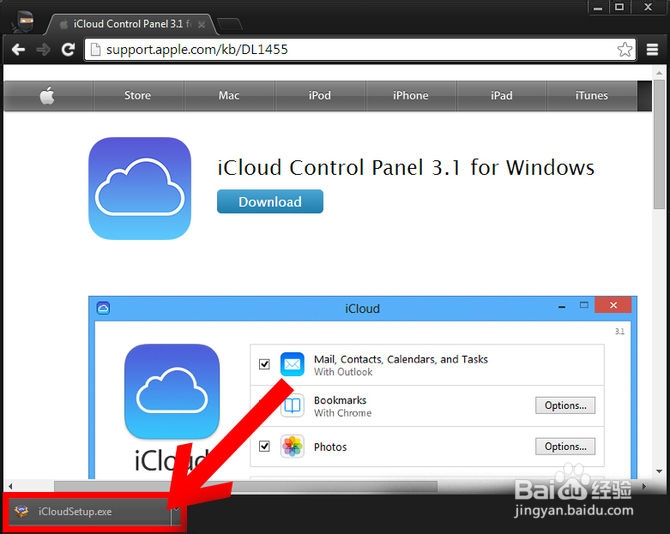The image size is (670, 534).
Task: Click the vertical scrollbar thumb
Action: [659, 143]
